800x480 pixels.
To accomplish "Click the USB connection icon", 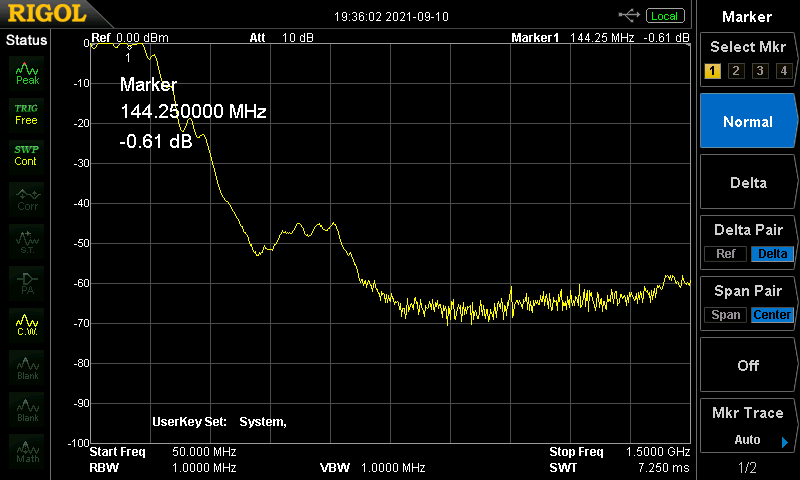I will pos(630,15).
